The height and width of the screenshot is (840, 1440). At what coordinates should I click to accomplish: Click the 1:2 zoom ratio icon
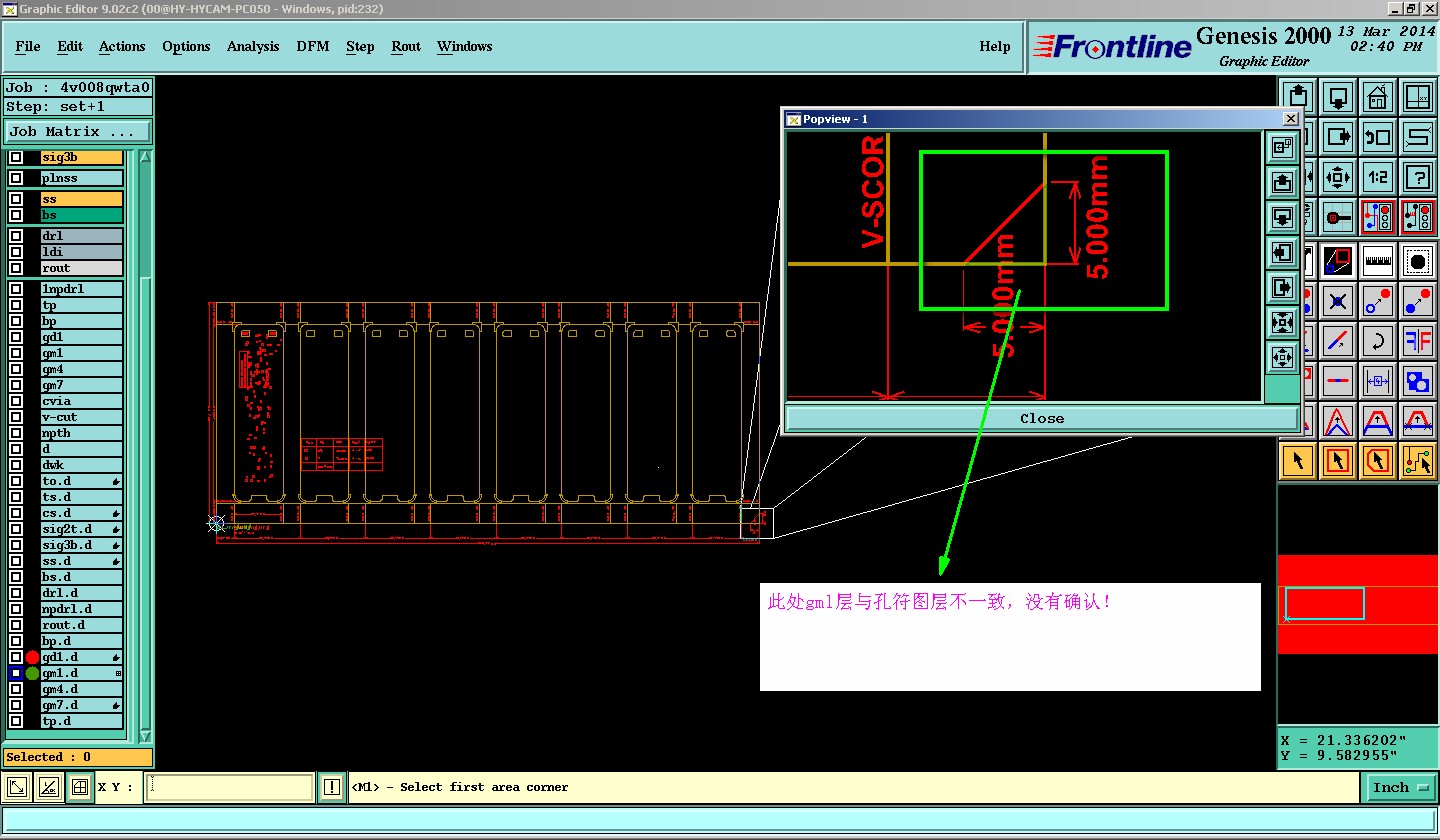1378,177
